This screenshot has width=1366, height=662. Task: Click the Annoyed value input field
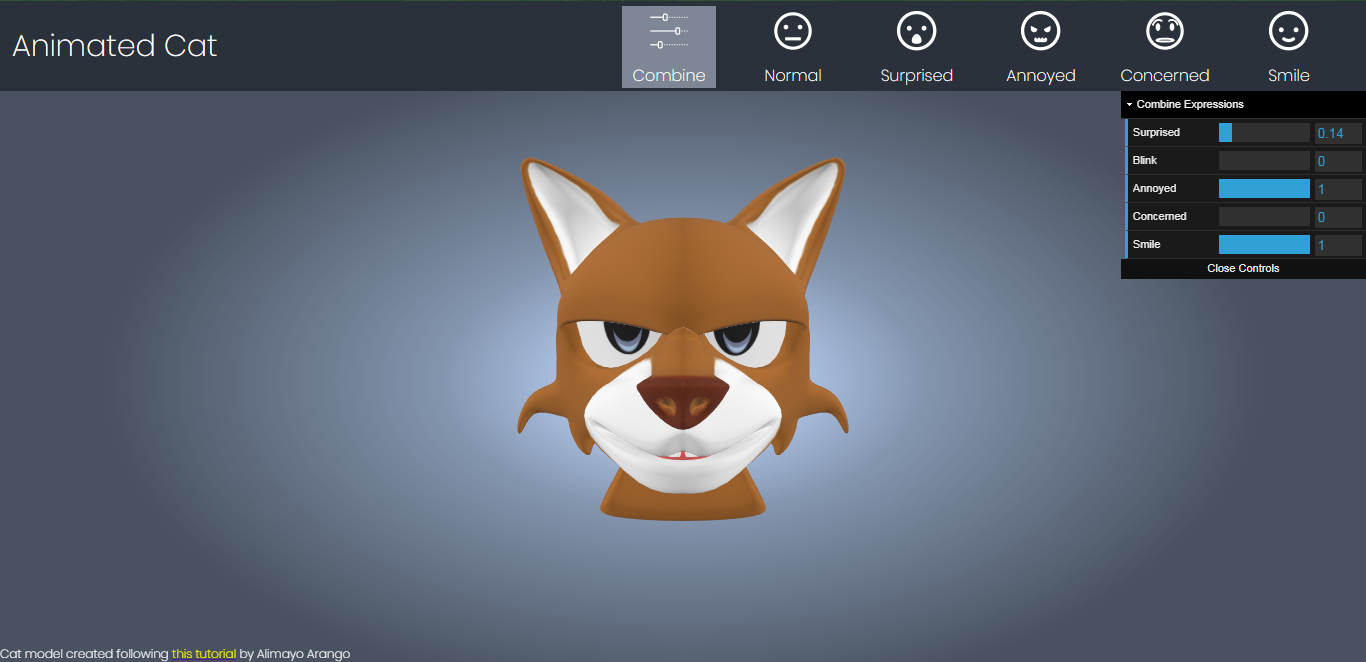[1338, 189]
